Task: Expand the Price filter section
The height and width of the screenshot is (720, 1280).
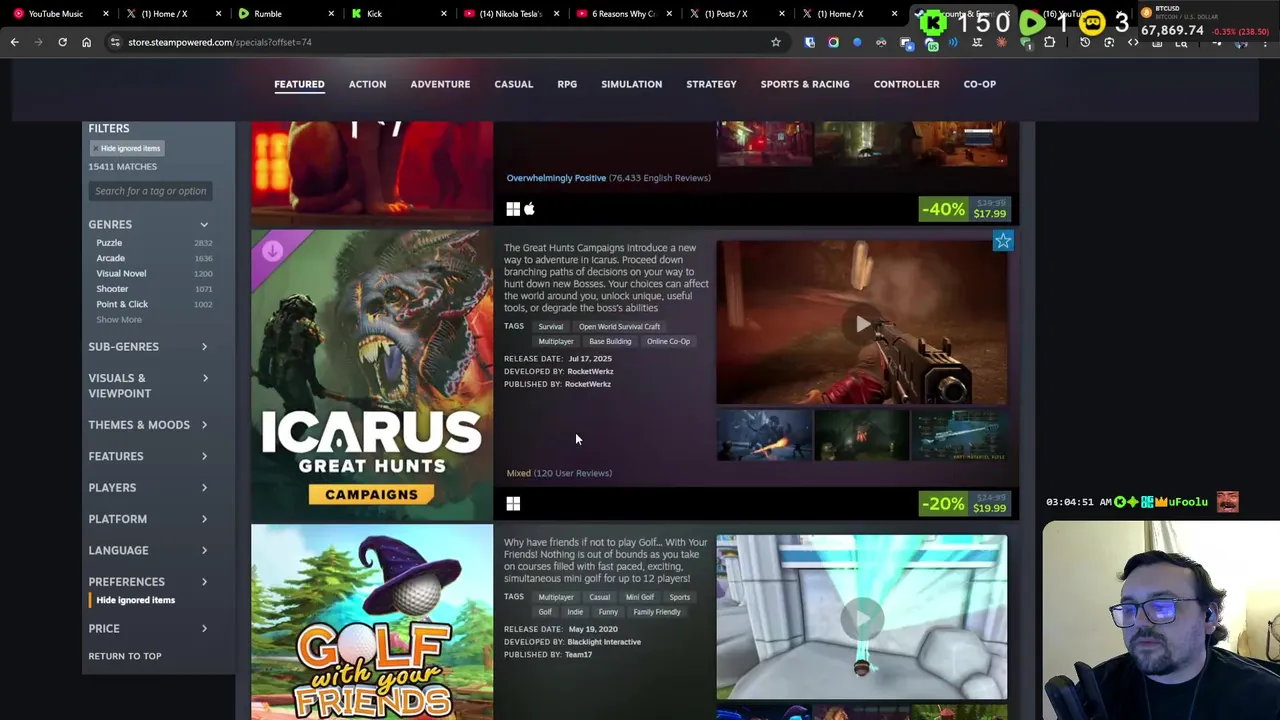Action: (148, 629)
